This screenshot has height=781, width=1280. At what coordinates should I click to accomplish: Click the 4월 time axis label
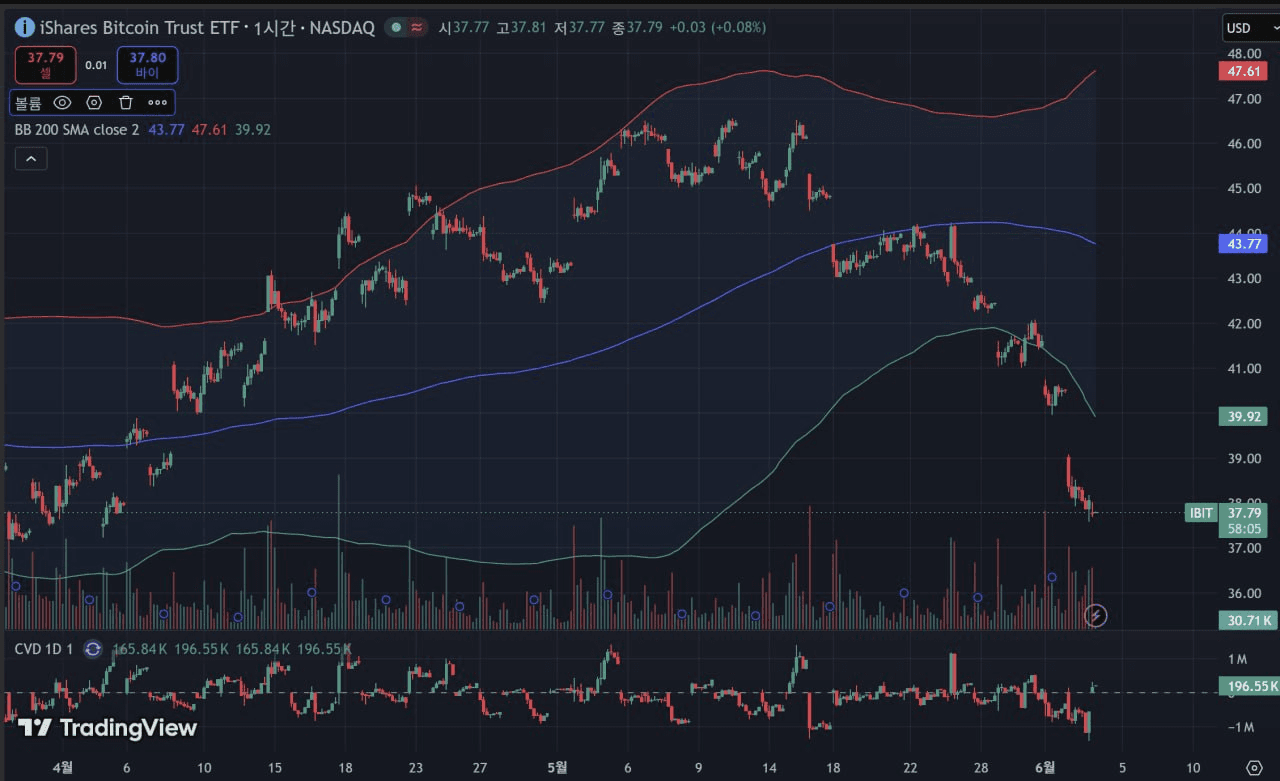pos(62,767)
